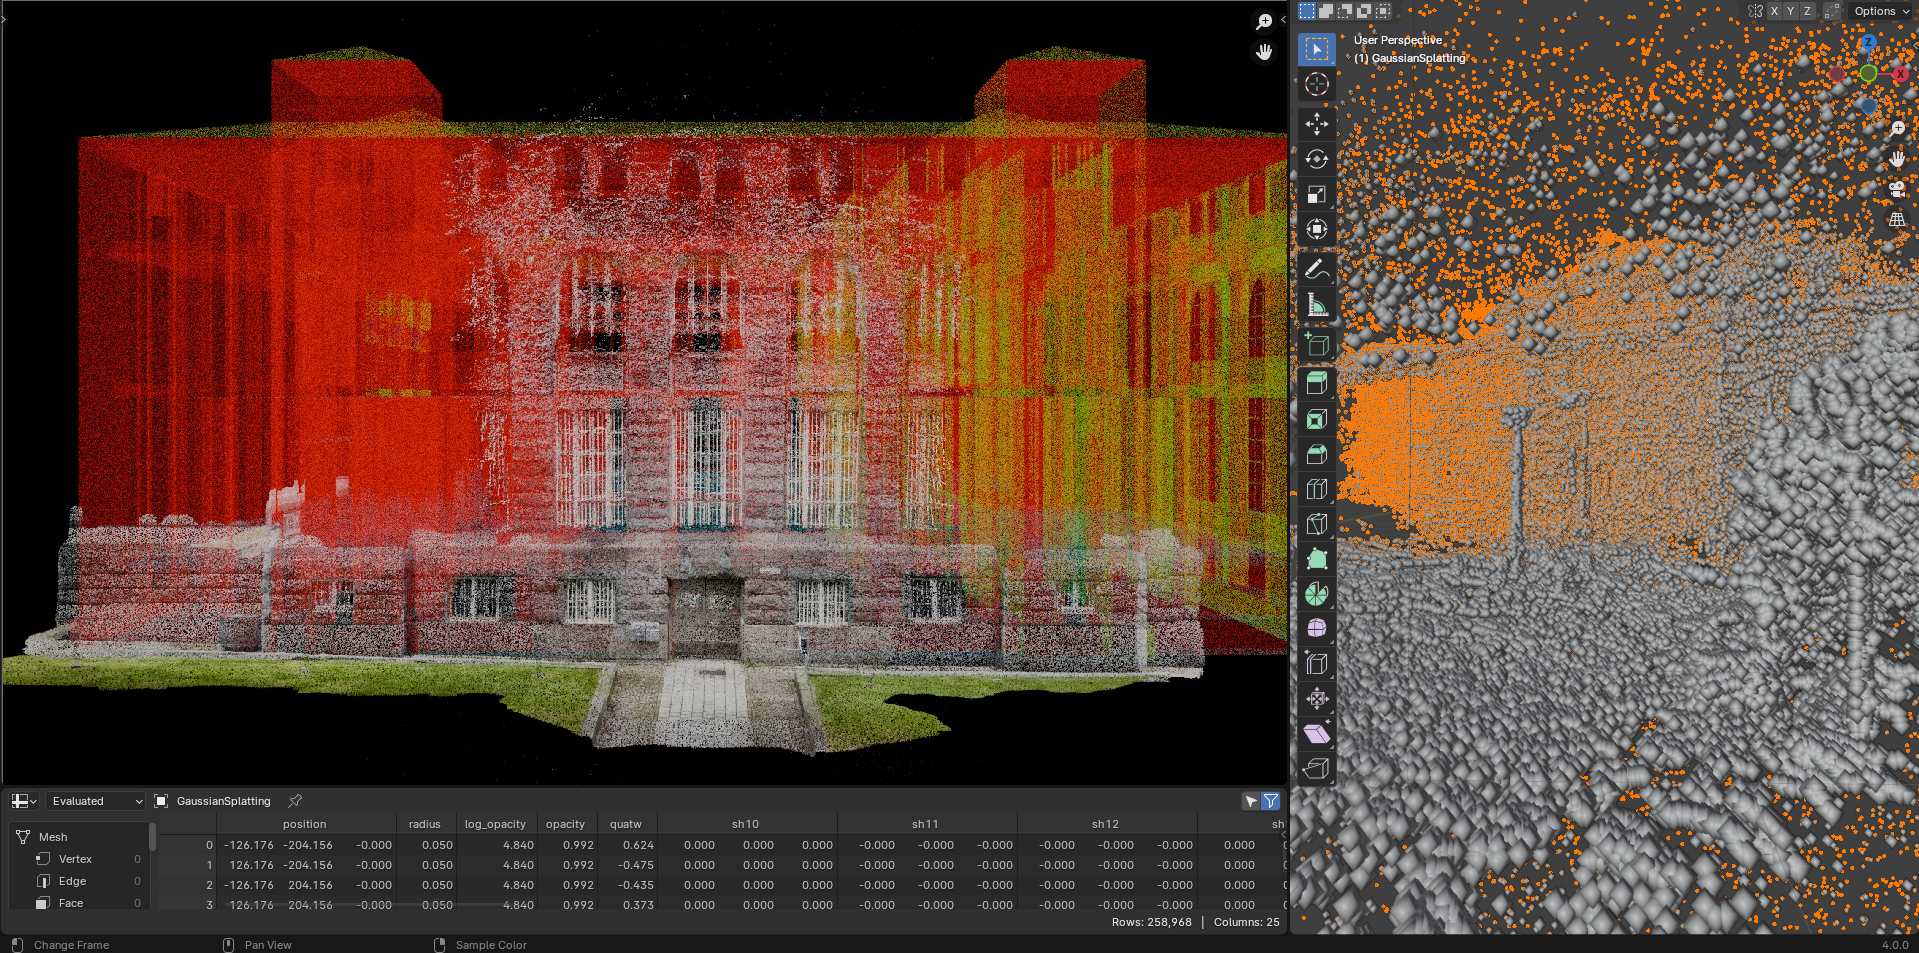Activate the 3D Cursor tool
This screenshot has height=953, width=1919.
1316,85
